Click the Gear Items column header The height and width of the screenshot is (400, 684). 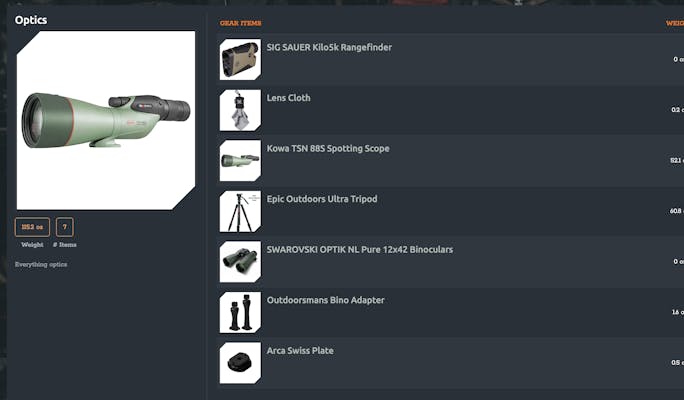241,23
